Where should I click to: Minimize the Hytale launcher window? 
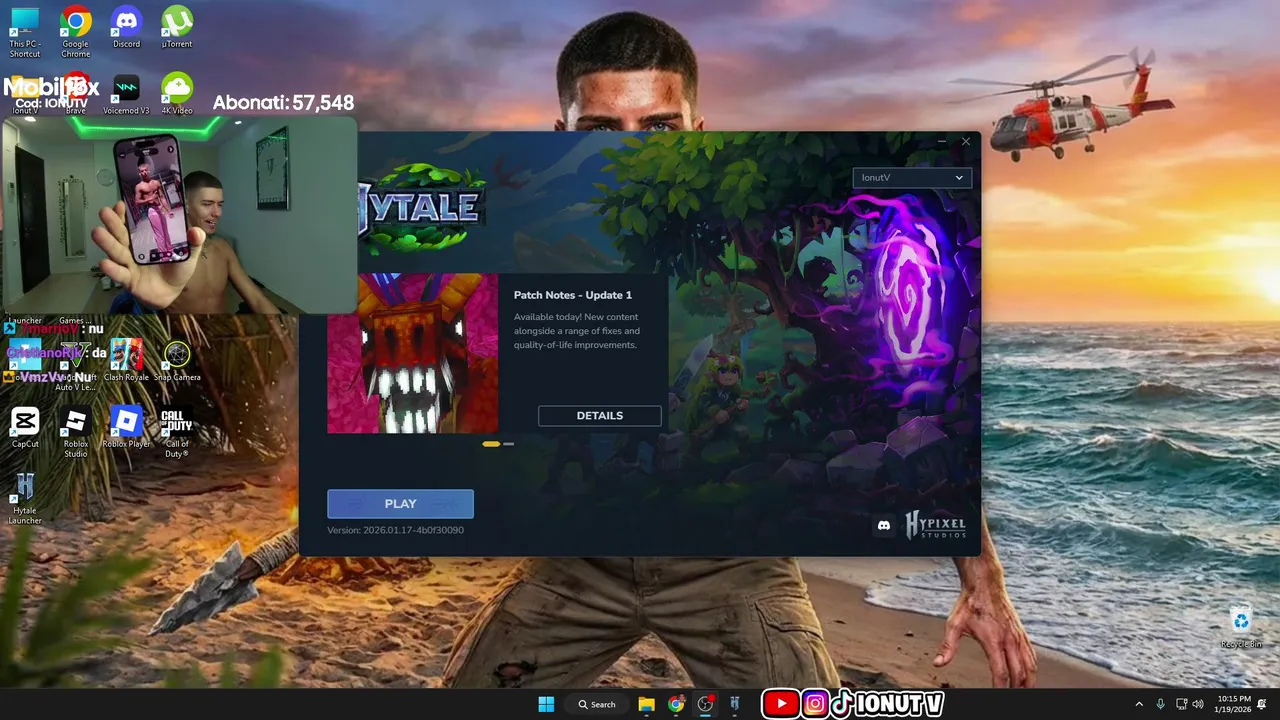click(942, 142)
